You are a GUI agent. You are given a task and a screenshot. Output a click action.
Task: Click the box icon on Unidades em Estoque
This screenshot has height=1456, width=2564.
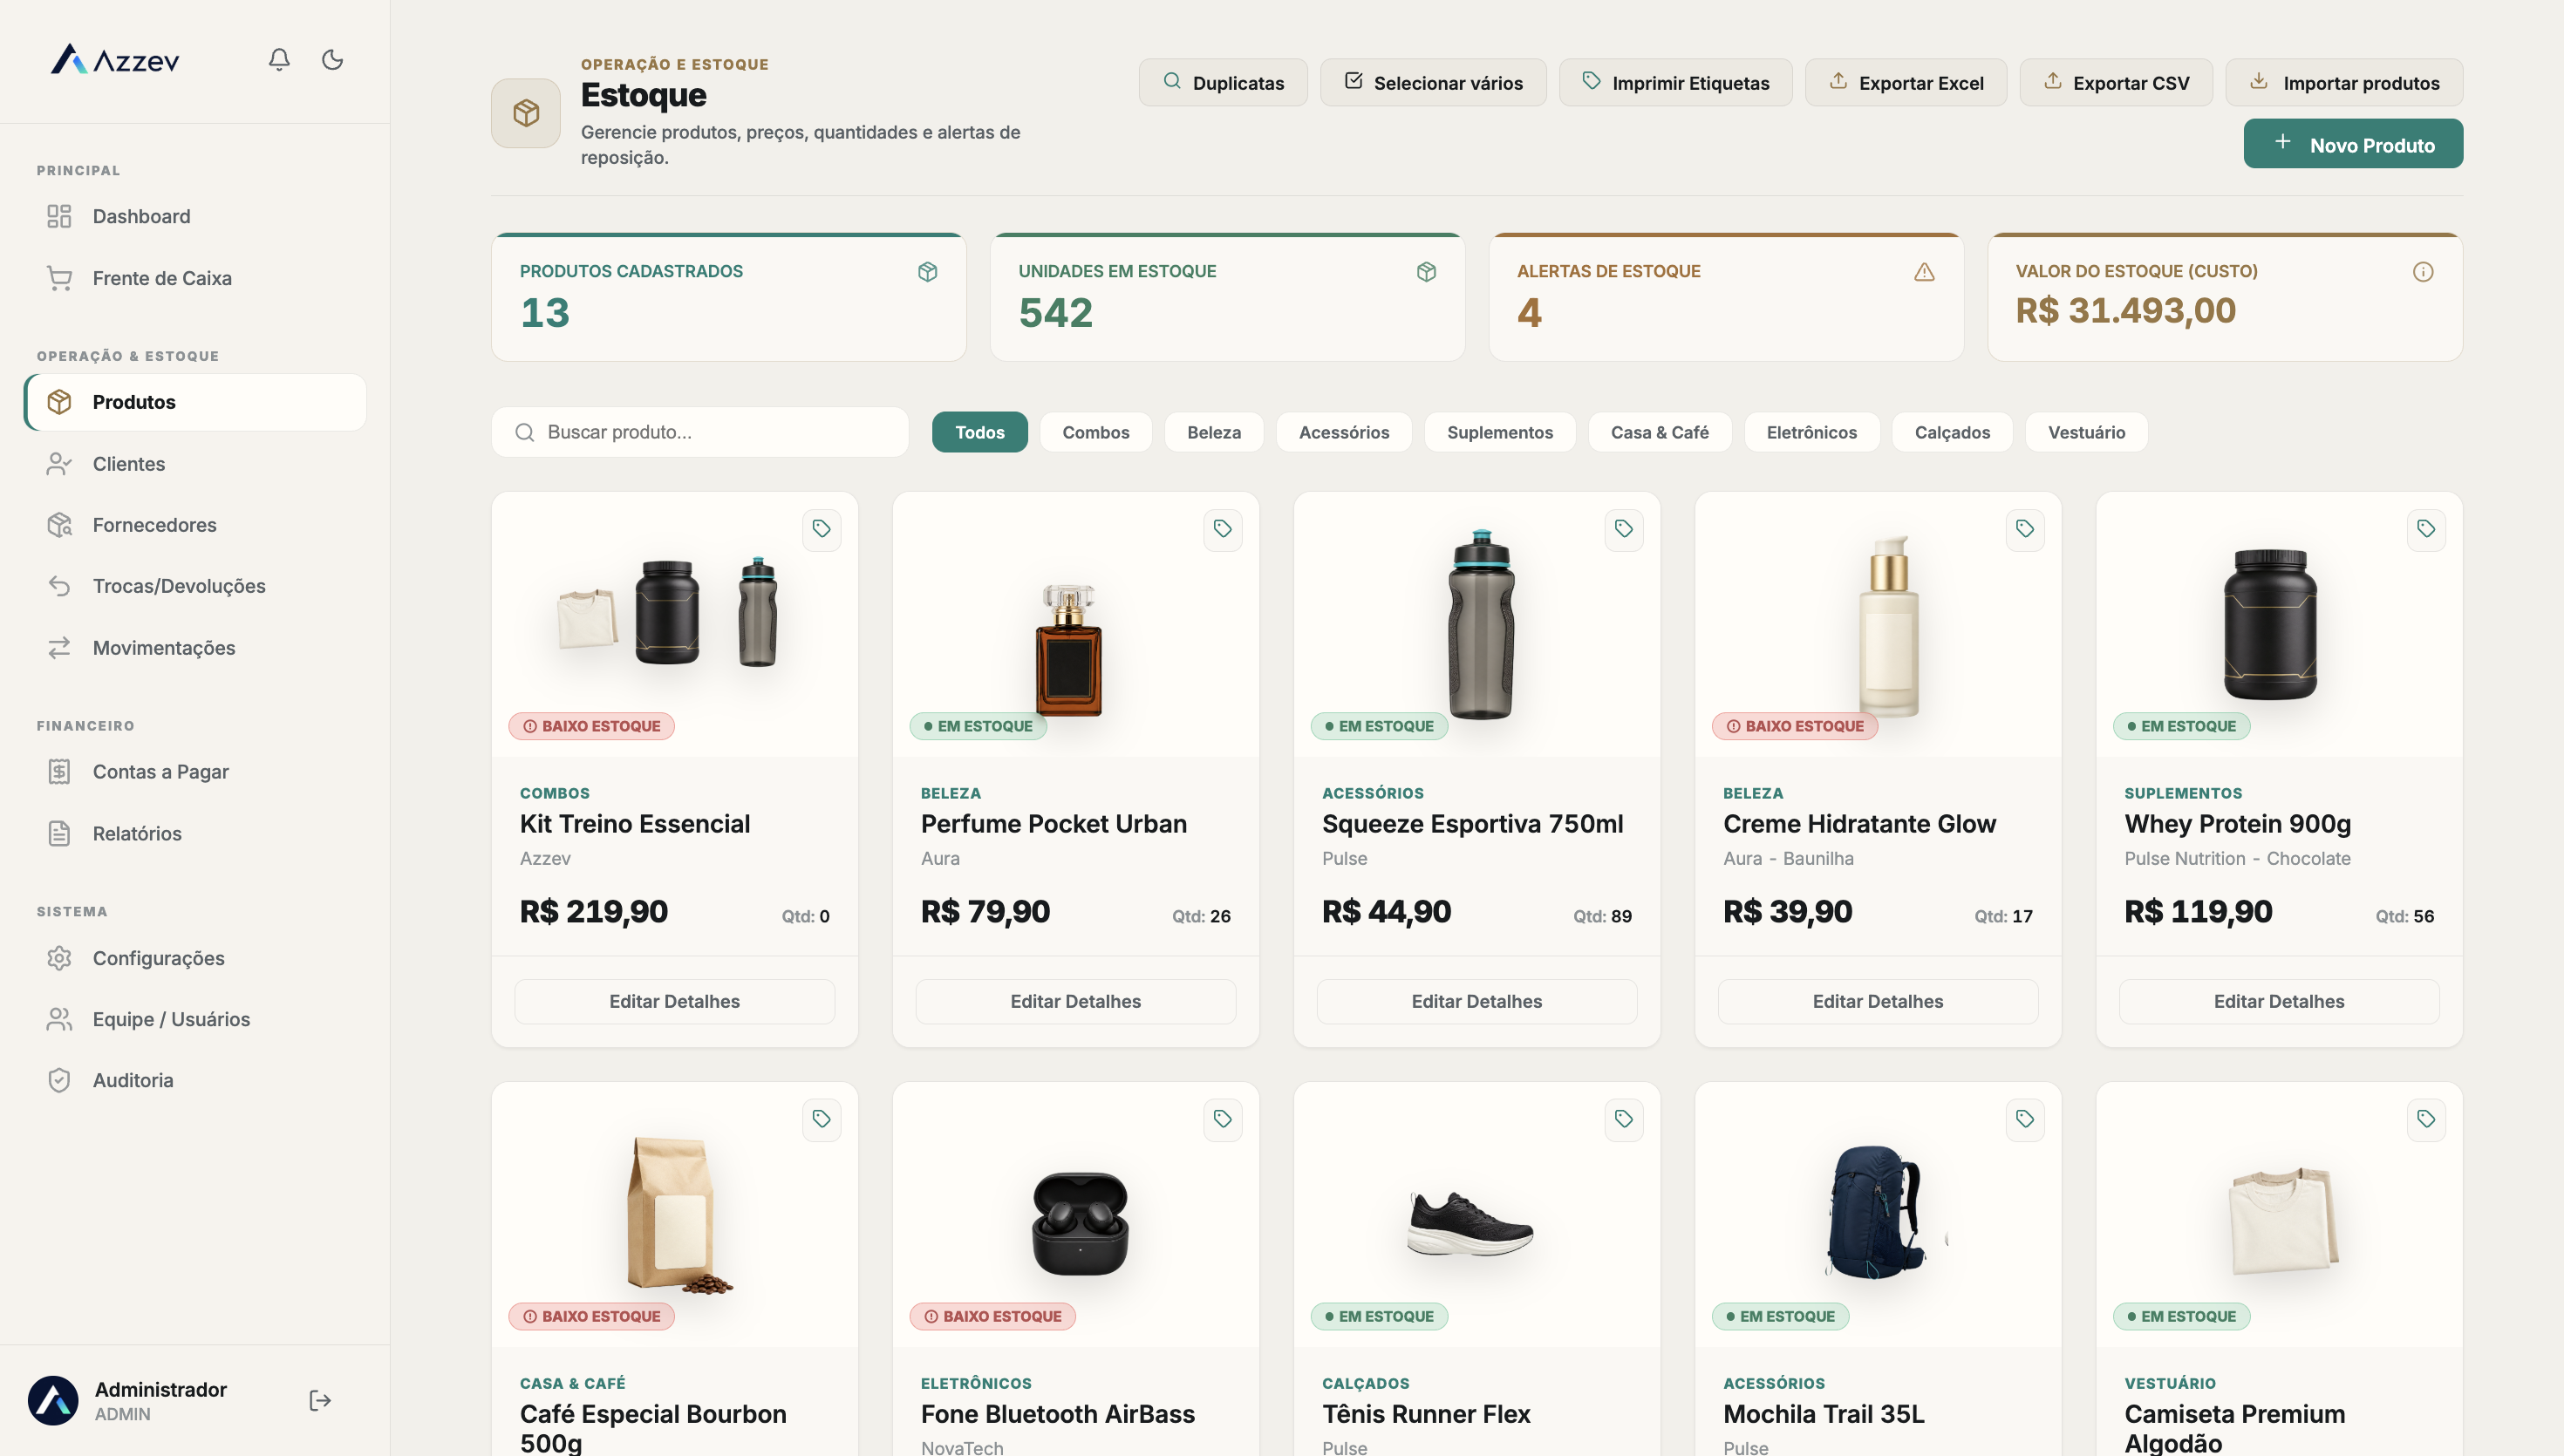1426,272
